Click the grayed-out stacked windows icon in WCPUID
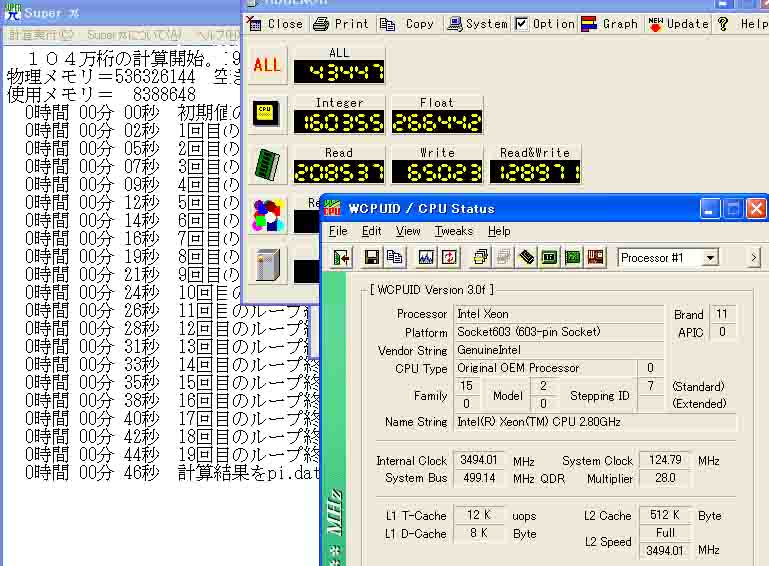Viewport: 769px width, 566px height. point(503,257)
